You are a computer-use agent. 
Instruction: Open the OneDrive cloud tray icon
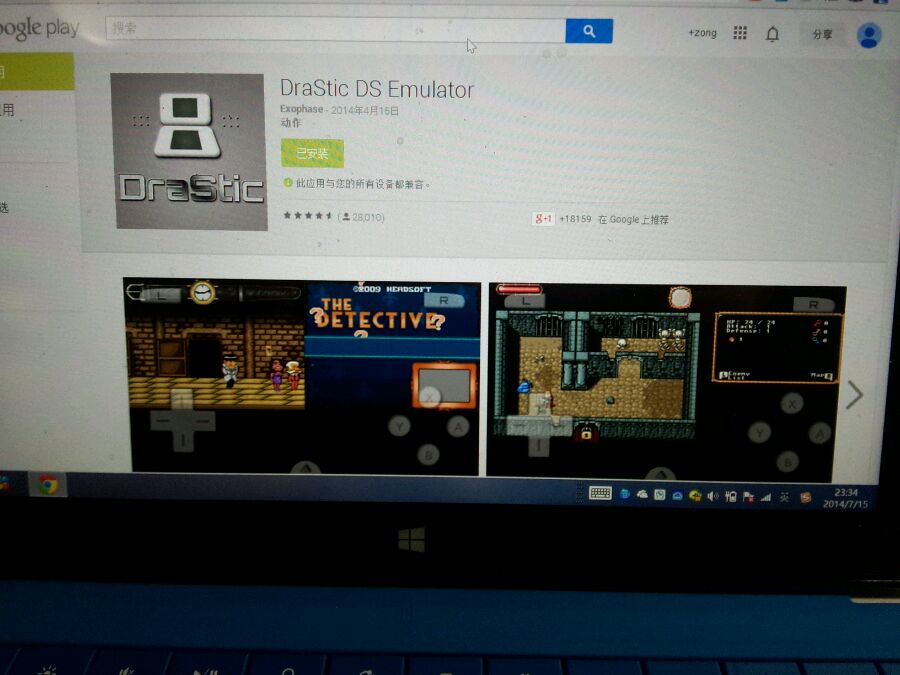click(642, 494)
